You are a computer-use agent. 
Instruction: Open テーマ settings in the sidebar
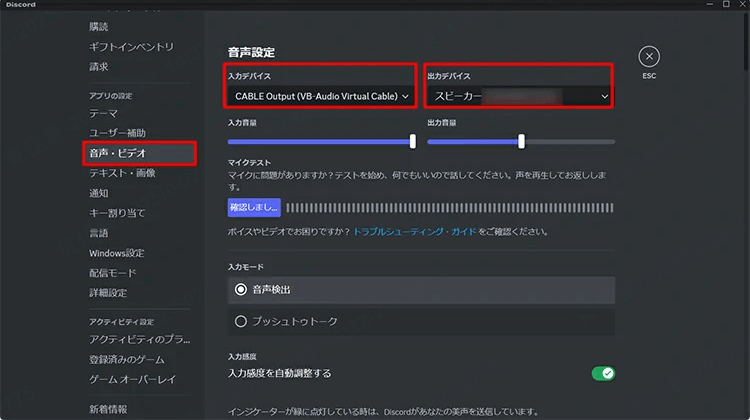click(x=103, y=114)
